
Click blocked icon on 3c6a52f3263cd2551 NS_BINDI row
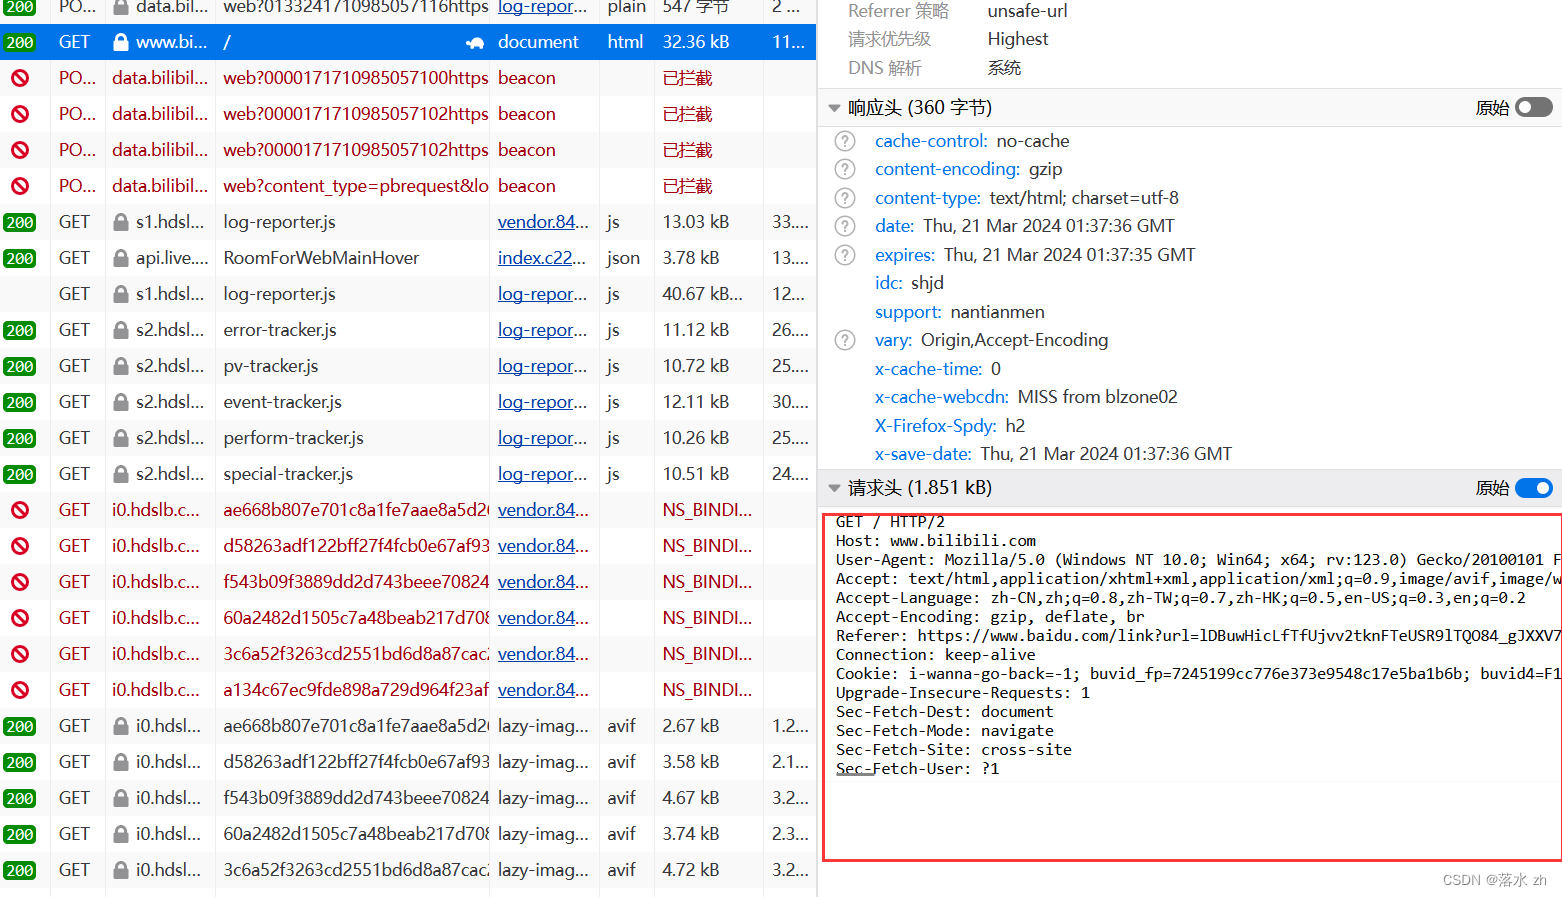pyautogui.click(x=20, y=654)
